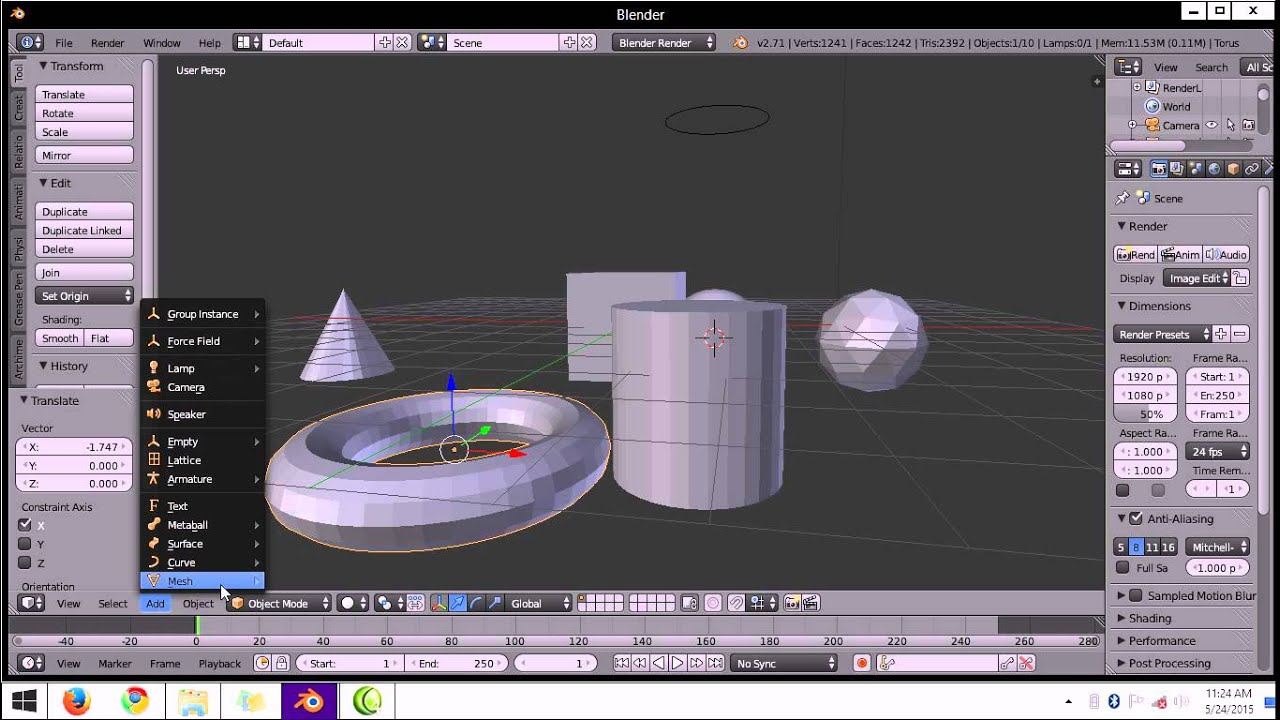Click the rotate manipulator arc icon

[476, 603]
